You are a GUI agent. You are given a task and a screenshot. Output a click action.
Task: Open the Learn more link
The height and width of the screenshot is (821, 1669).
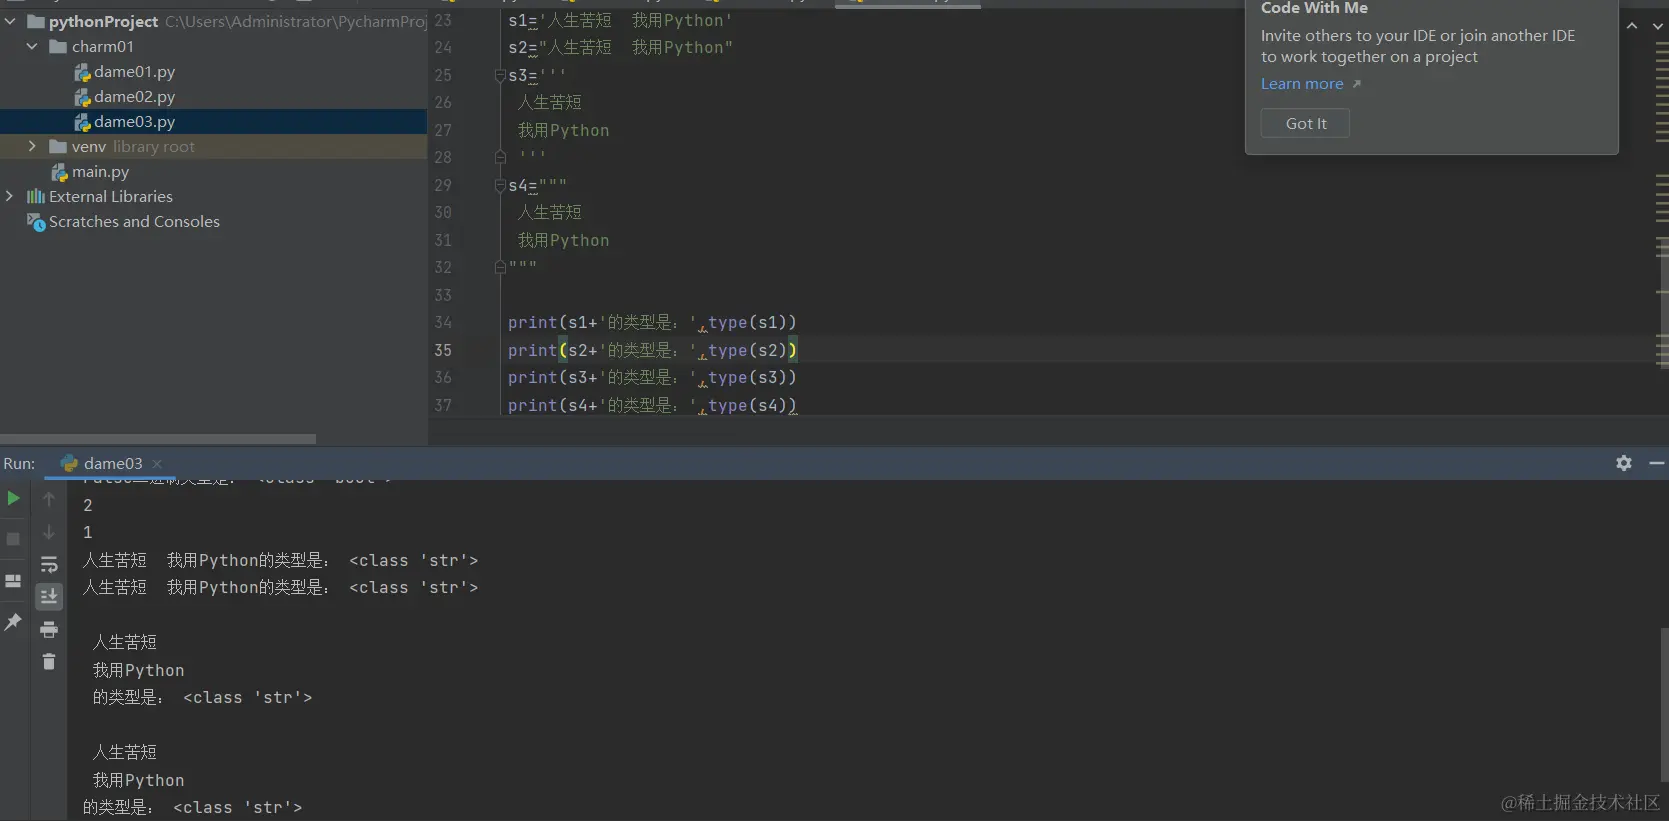point(1302,84)
